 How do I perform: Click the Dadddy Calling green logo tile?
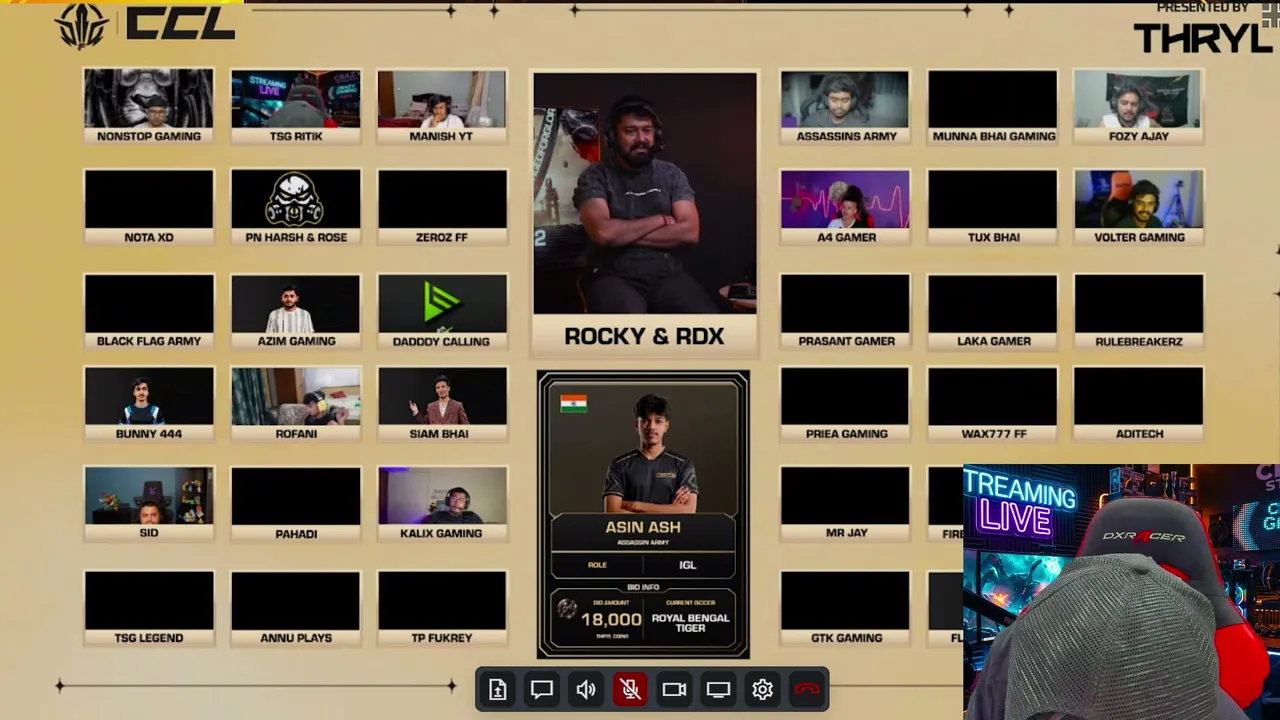(x=442, y=311)
